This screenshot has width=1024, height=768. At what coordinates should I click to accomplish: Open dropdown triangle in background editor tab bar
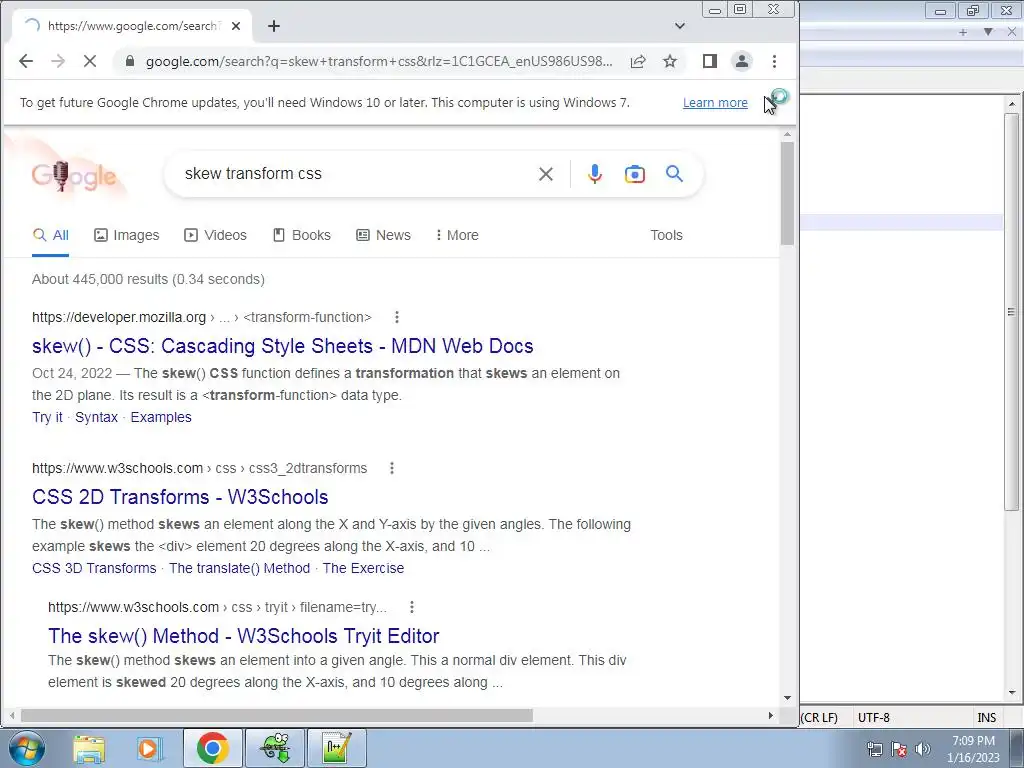click(x=988, y=31)
